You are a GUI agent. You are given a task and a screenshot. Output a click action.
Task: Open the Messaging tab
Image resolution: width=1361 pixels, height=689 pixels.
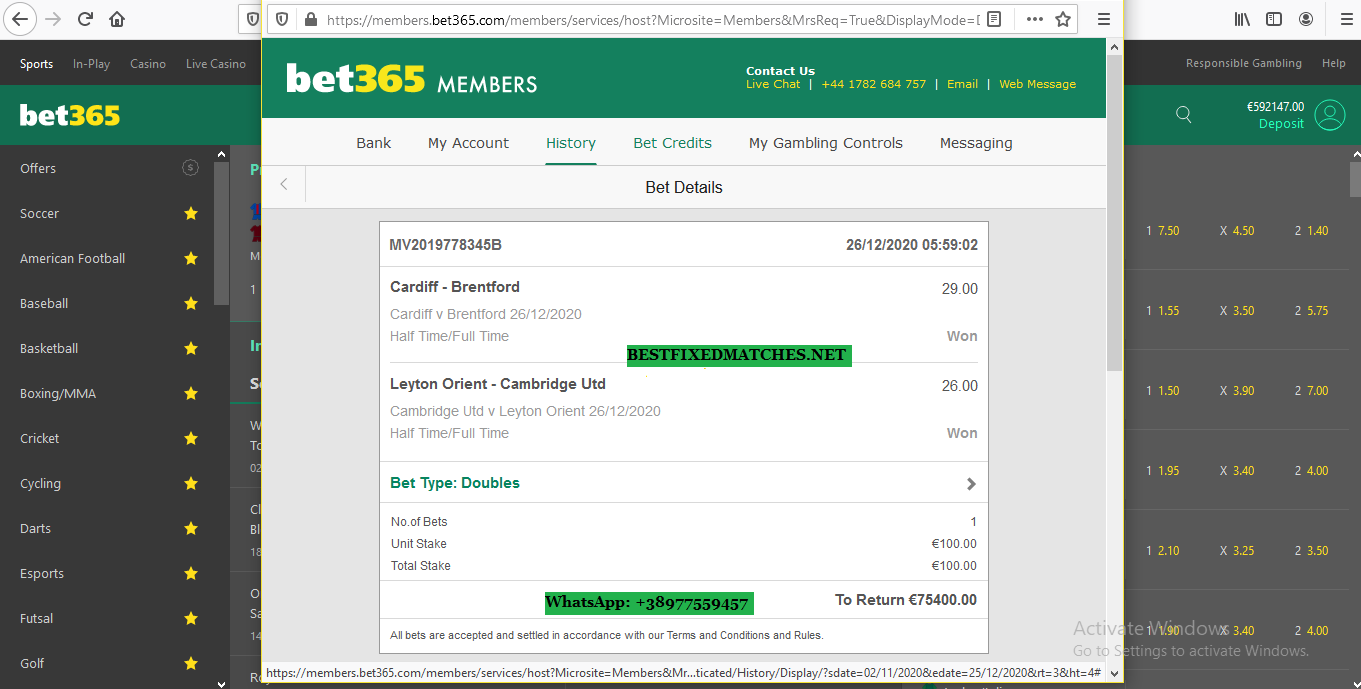point(976,143)
